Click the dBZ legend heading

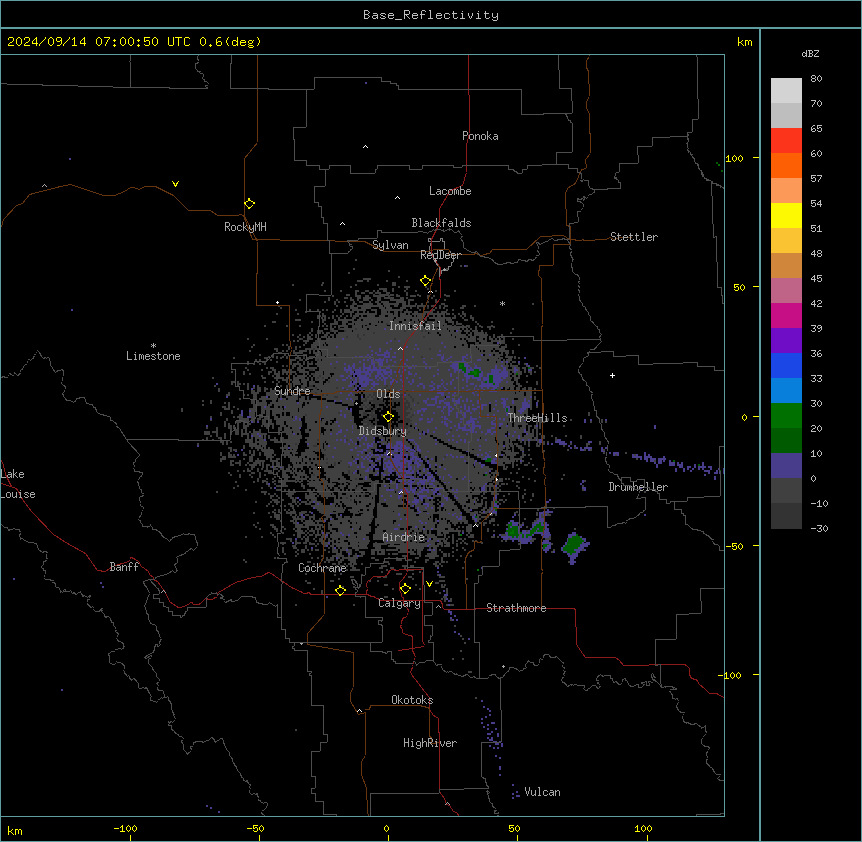click(810, 53)
